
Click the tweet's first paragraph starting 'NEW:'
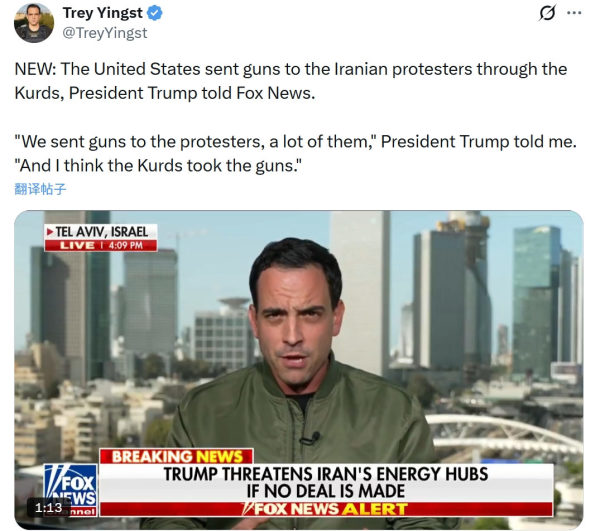291,81
